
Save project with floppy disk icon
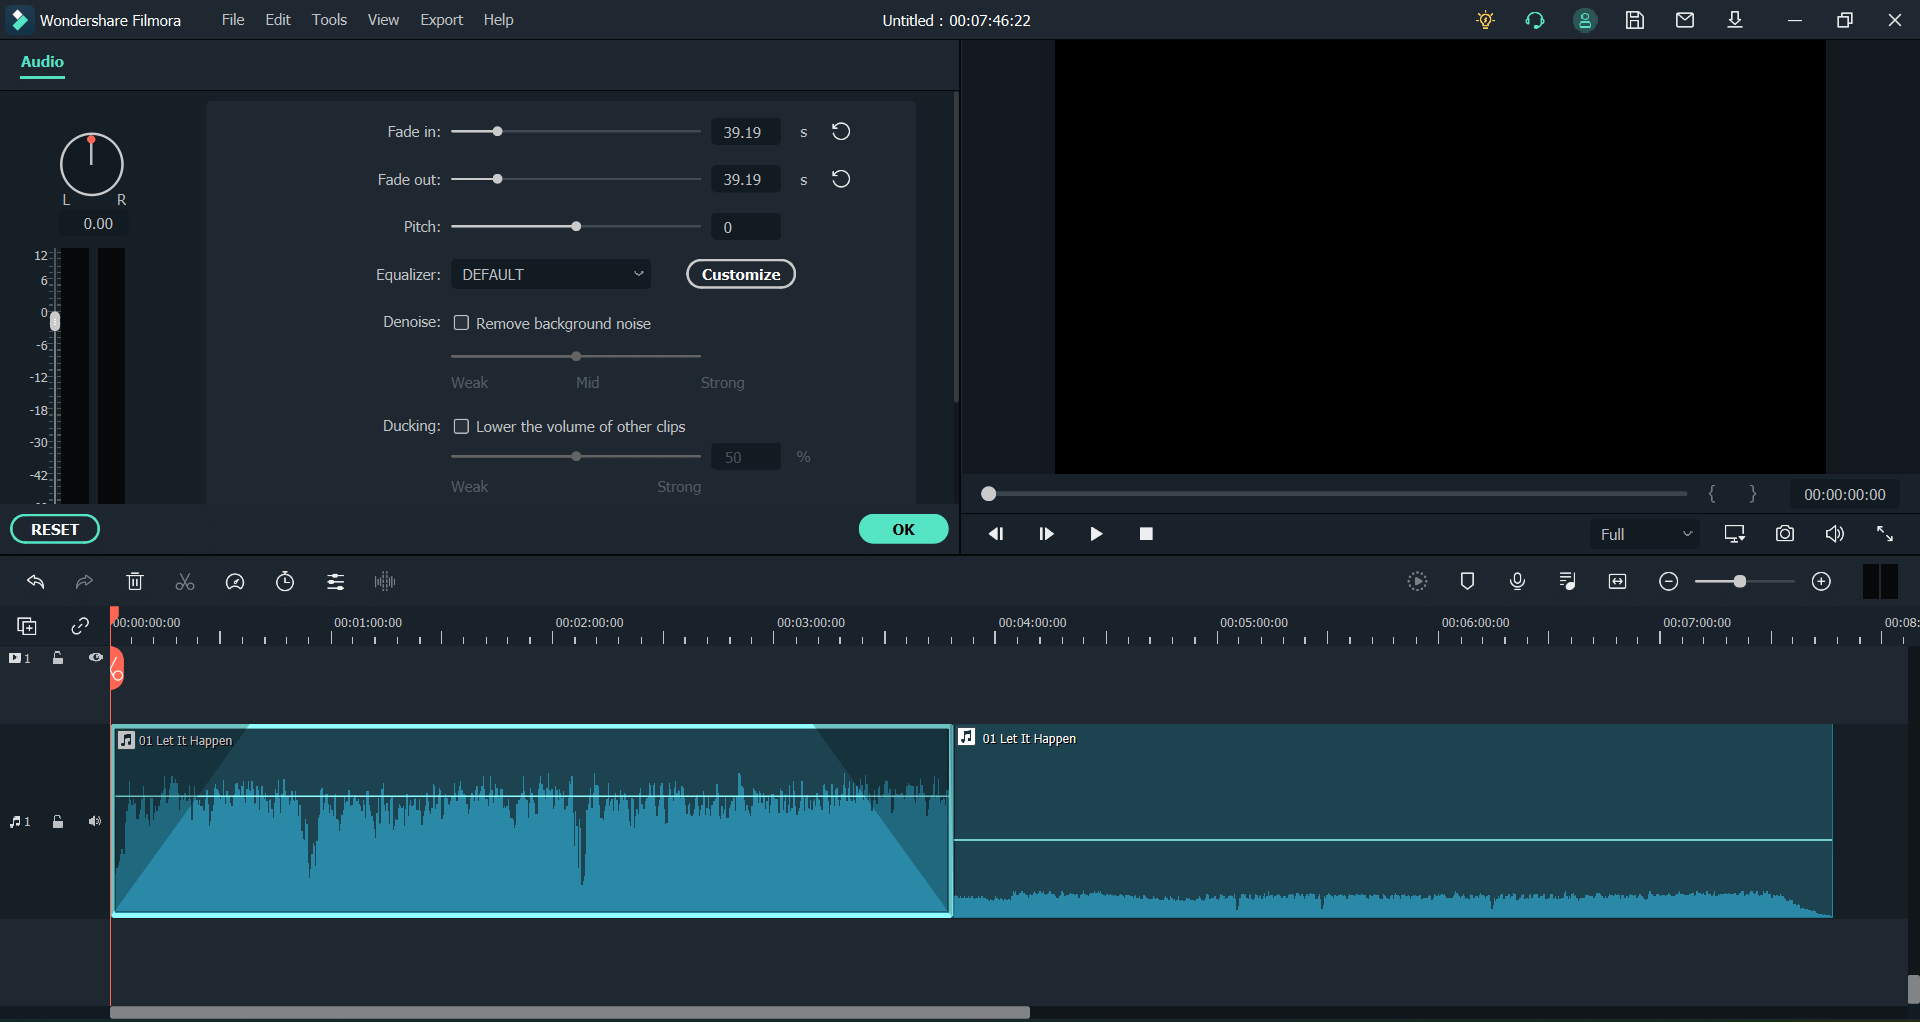pos(1635,20)
